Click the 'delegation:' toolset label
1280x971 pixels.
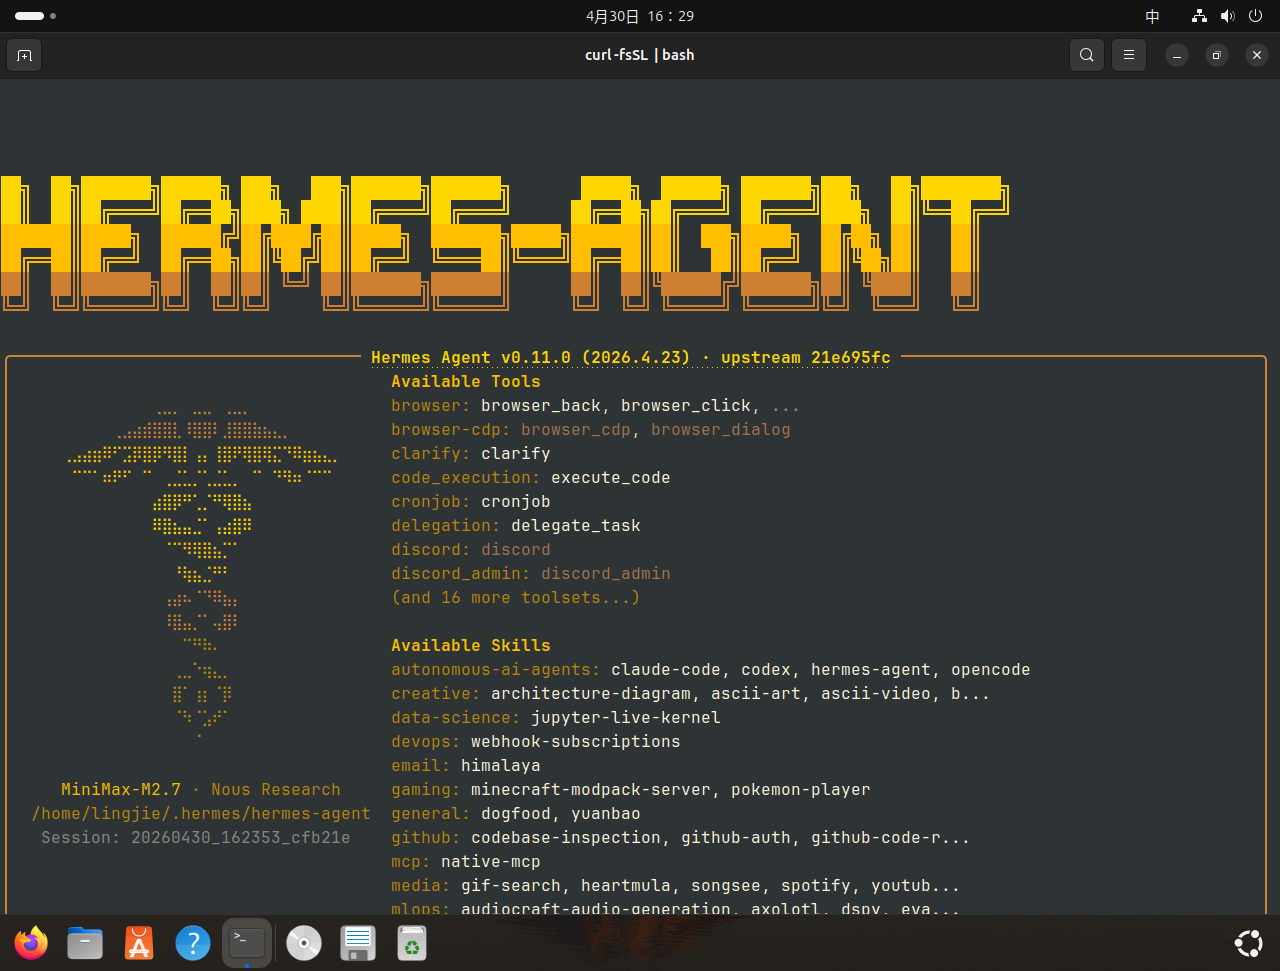(x=446, y=525)
